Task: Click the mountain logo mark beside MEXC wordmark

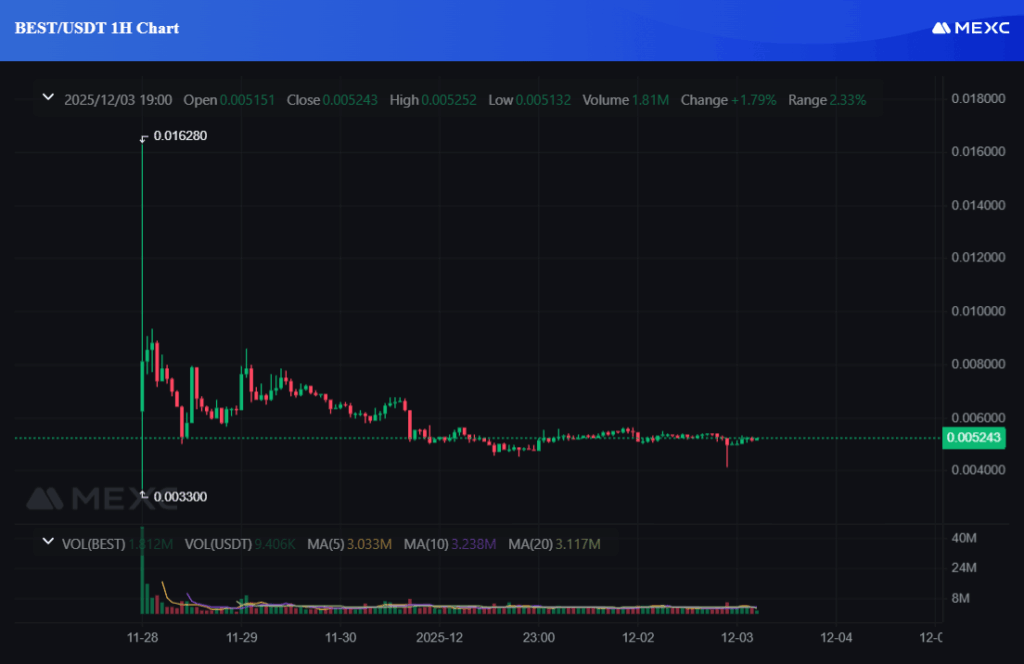Action: coord(940,29)
